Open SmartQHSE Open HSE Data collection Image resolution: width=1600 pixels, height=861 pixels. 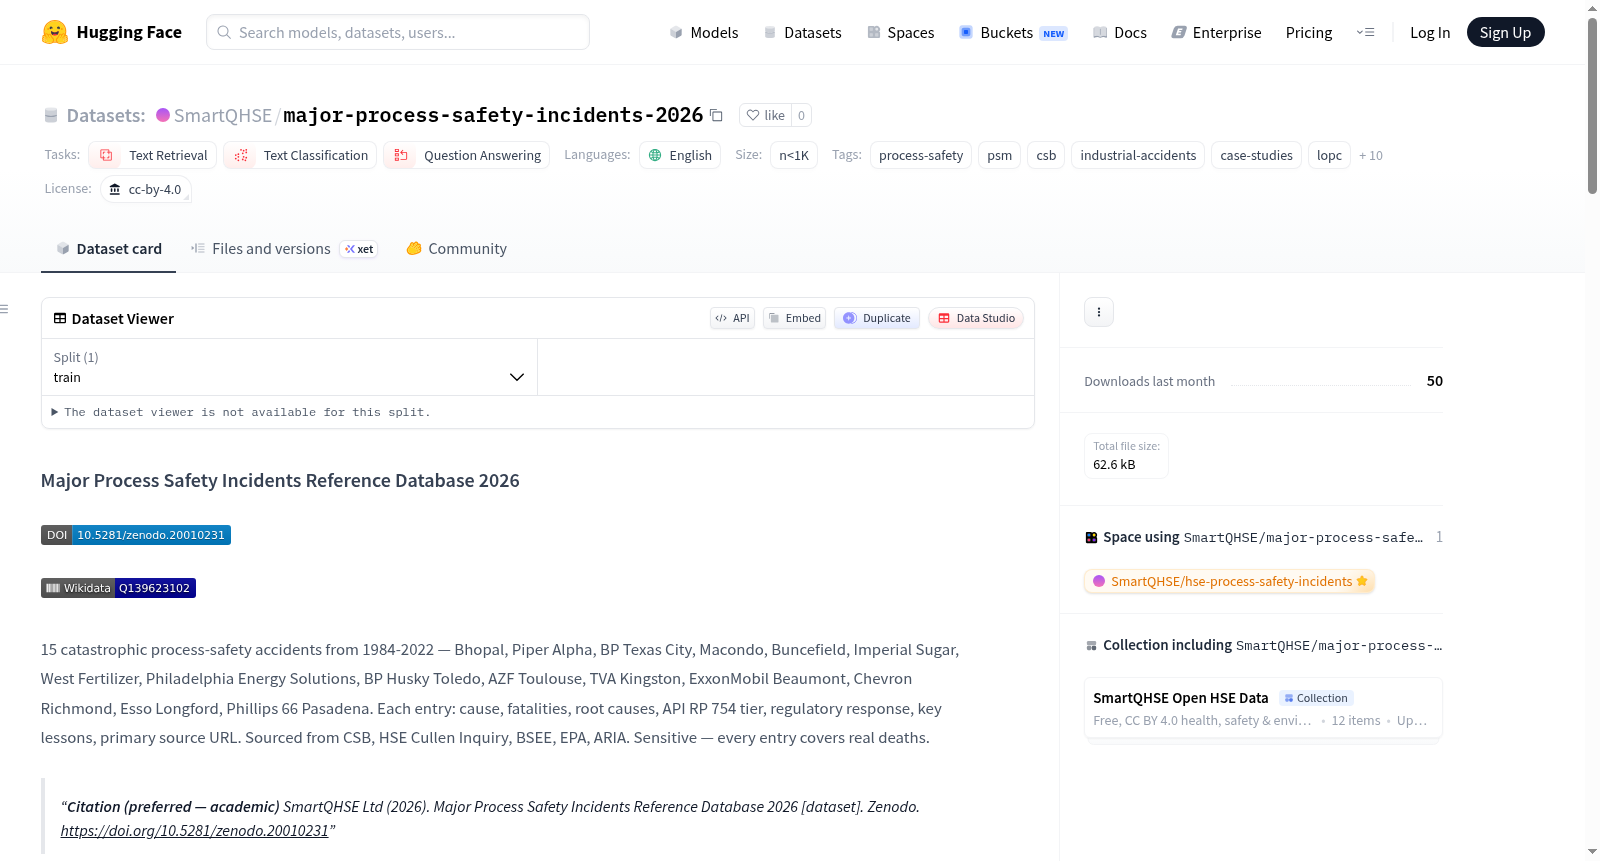pyautogui.click(x=1263, y=708)
